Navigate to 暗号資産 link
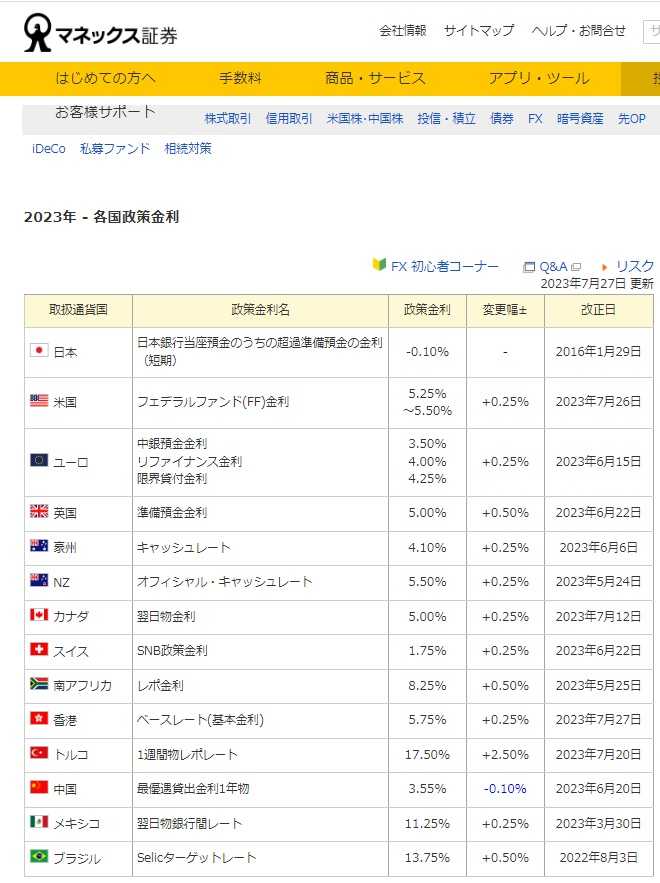Image resolution: width=660 pixels, height=883 pixels. 580,118
